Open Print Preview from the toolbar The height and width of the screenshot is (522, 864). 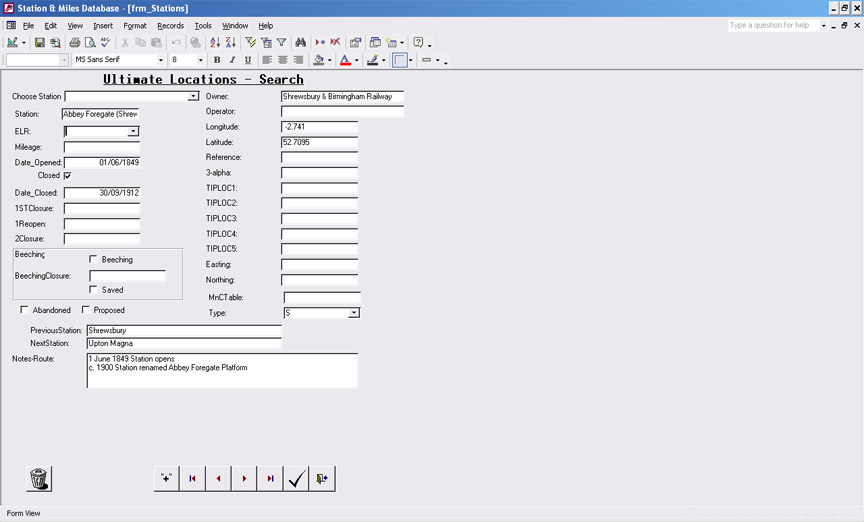tap(90, 42)
